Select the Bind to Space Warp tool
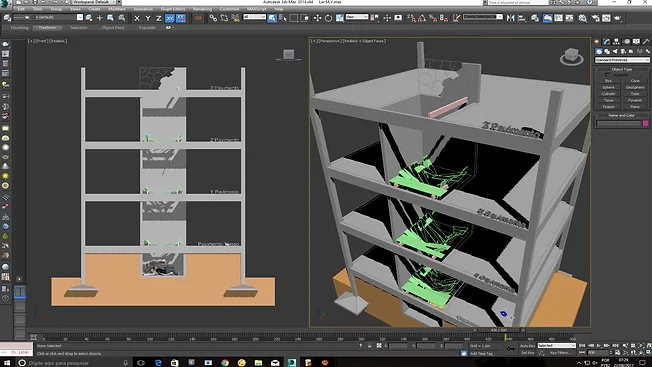This screenshot has height=367, width=652. tap(235, 18)
